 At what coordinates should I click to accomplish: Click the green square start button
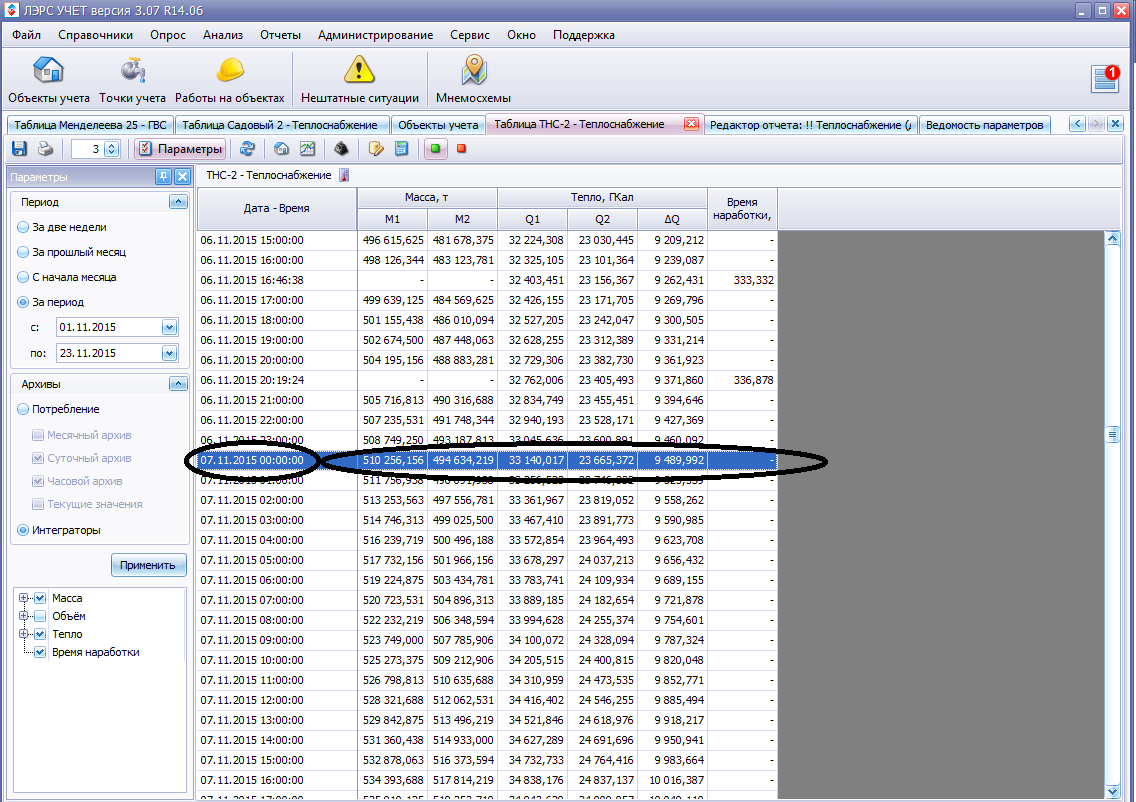(x=435, y=149)
